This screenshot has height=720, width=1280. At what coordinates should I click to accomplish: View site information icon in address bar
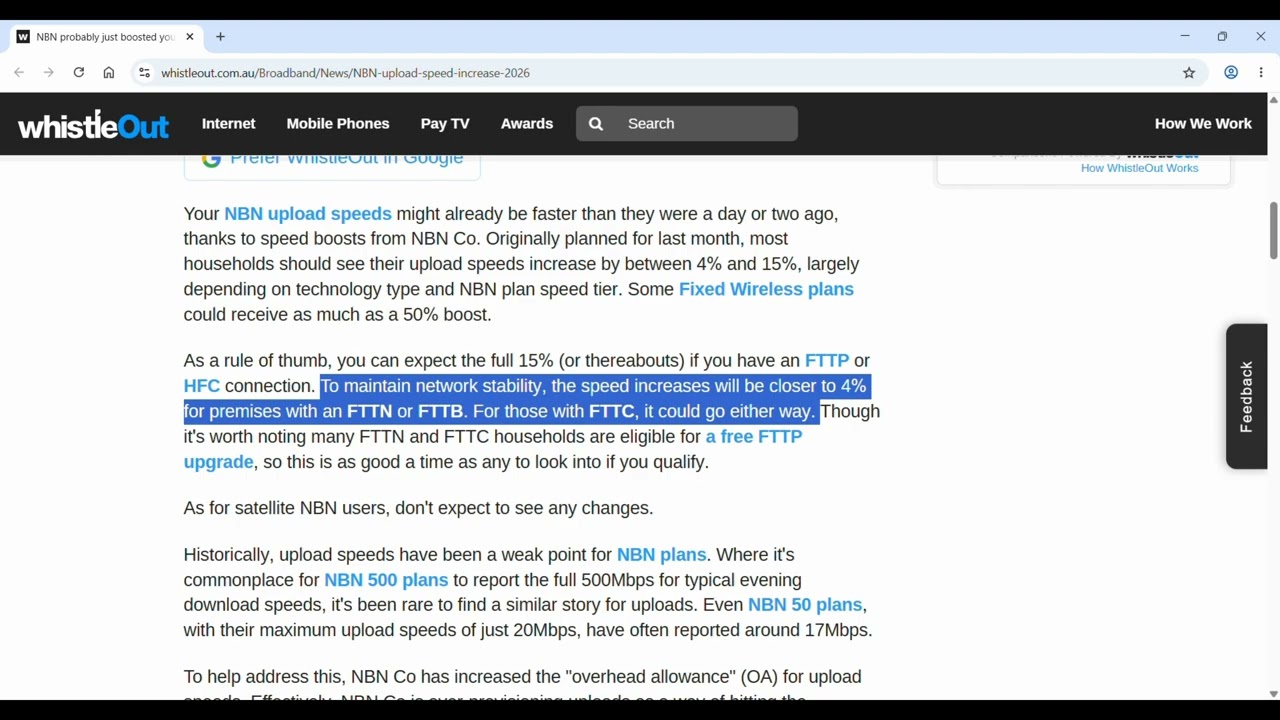pos(144,73)
